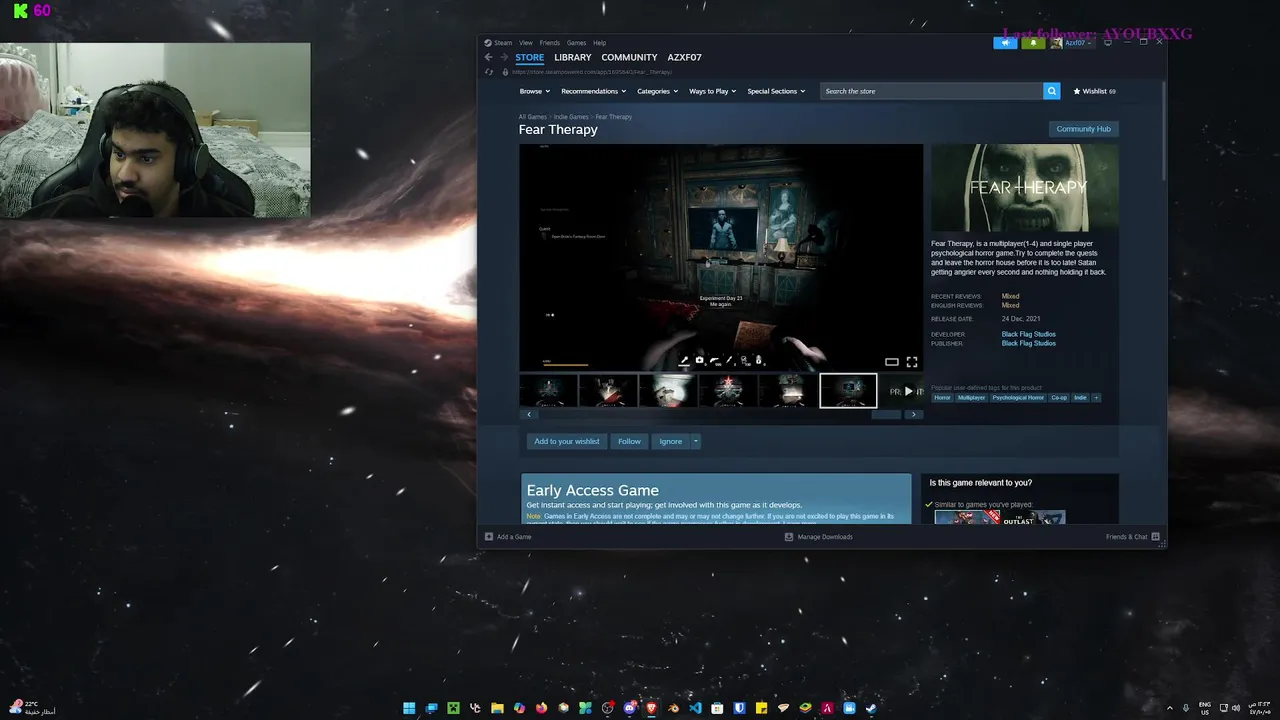Open Brave browser in the taskbar
This screenshot has height=720, width=1280.
click(652, 708)
